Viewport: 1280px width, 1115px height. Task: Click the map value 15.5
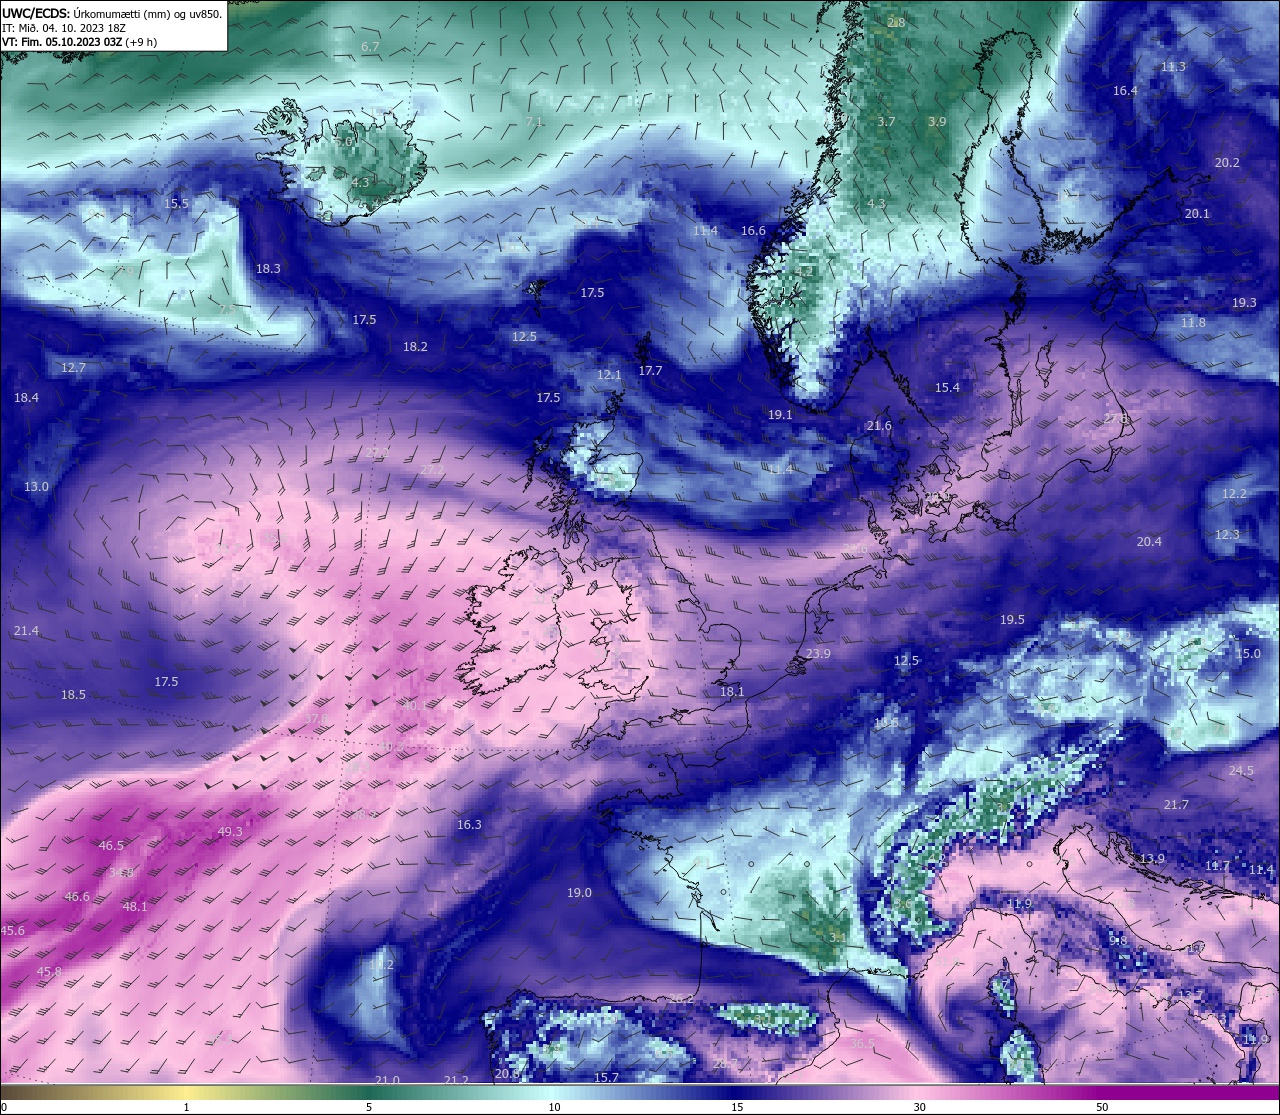[x=176, y=204]
